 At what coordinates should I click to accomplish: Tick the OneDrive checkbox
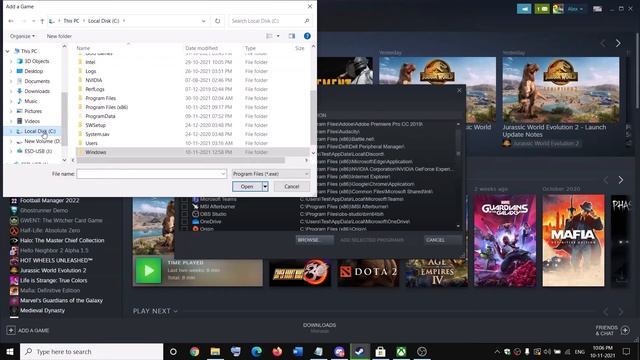pos(184,222)
